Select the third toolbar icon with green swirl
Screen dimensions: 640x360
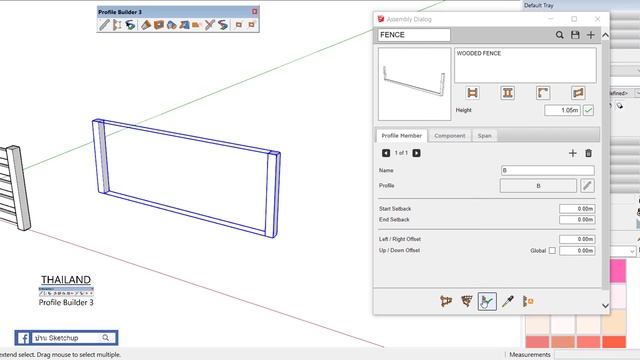click(x=130, y=25)
